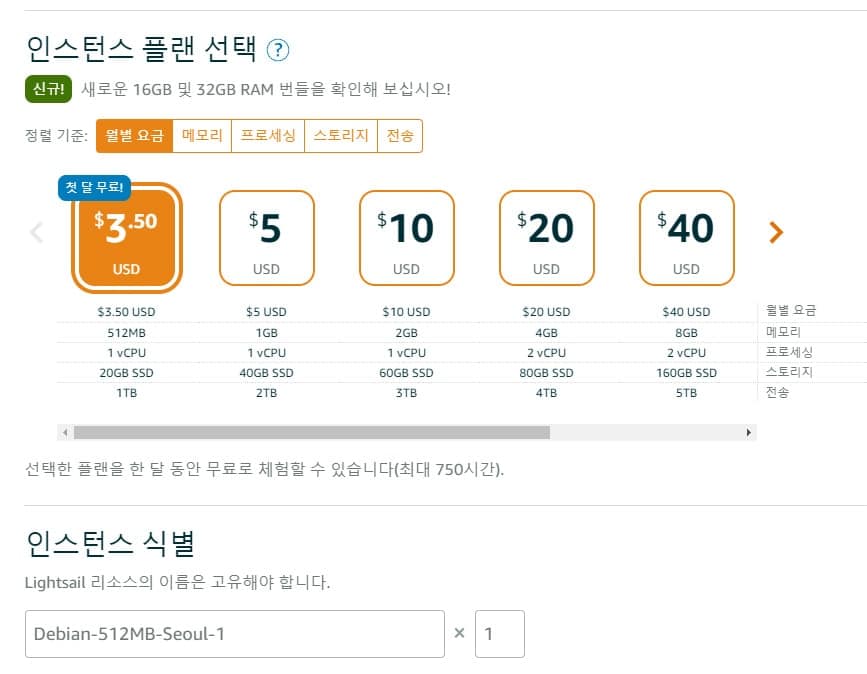The width and height of the screenshot is (867, 674).
Task: Sort plans by 월별 요금
Action: (x=134, y=136)
